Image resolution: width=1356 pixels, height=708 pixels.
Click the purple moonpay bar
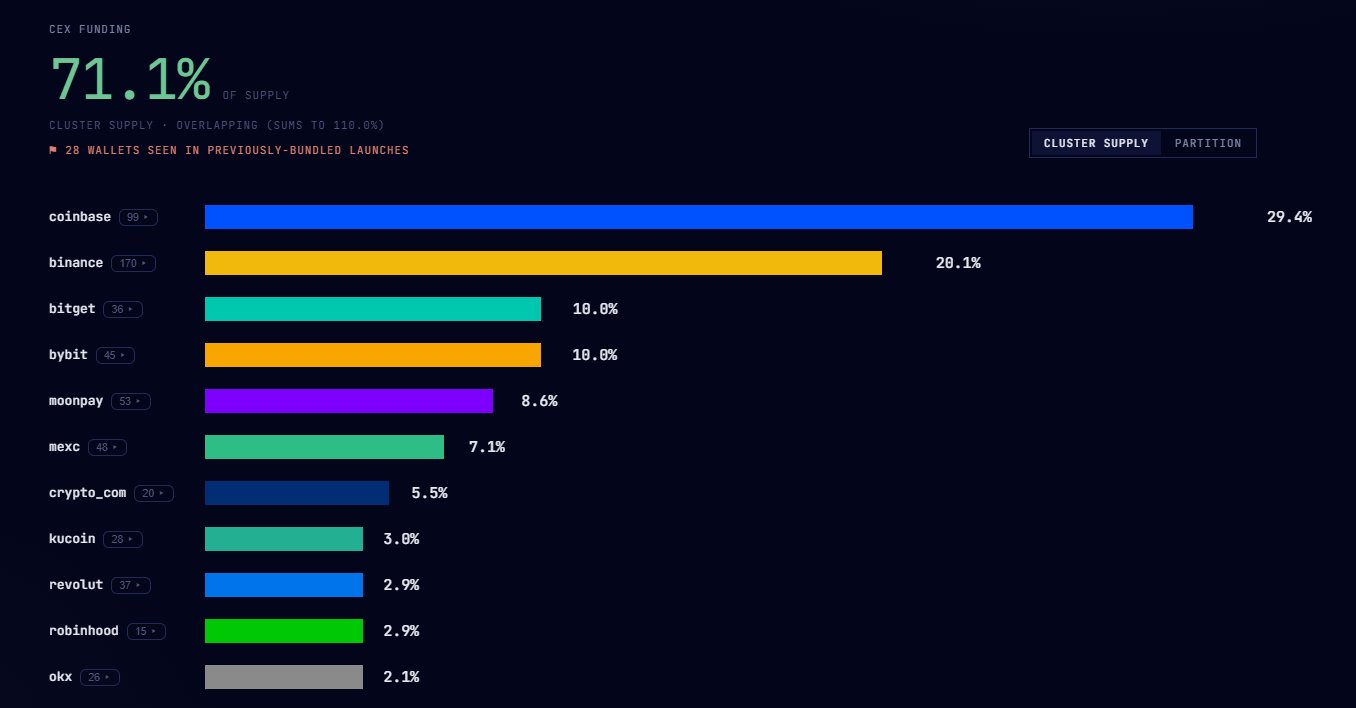point(349,401)
